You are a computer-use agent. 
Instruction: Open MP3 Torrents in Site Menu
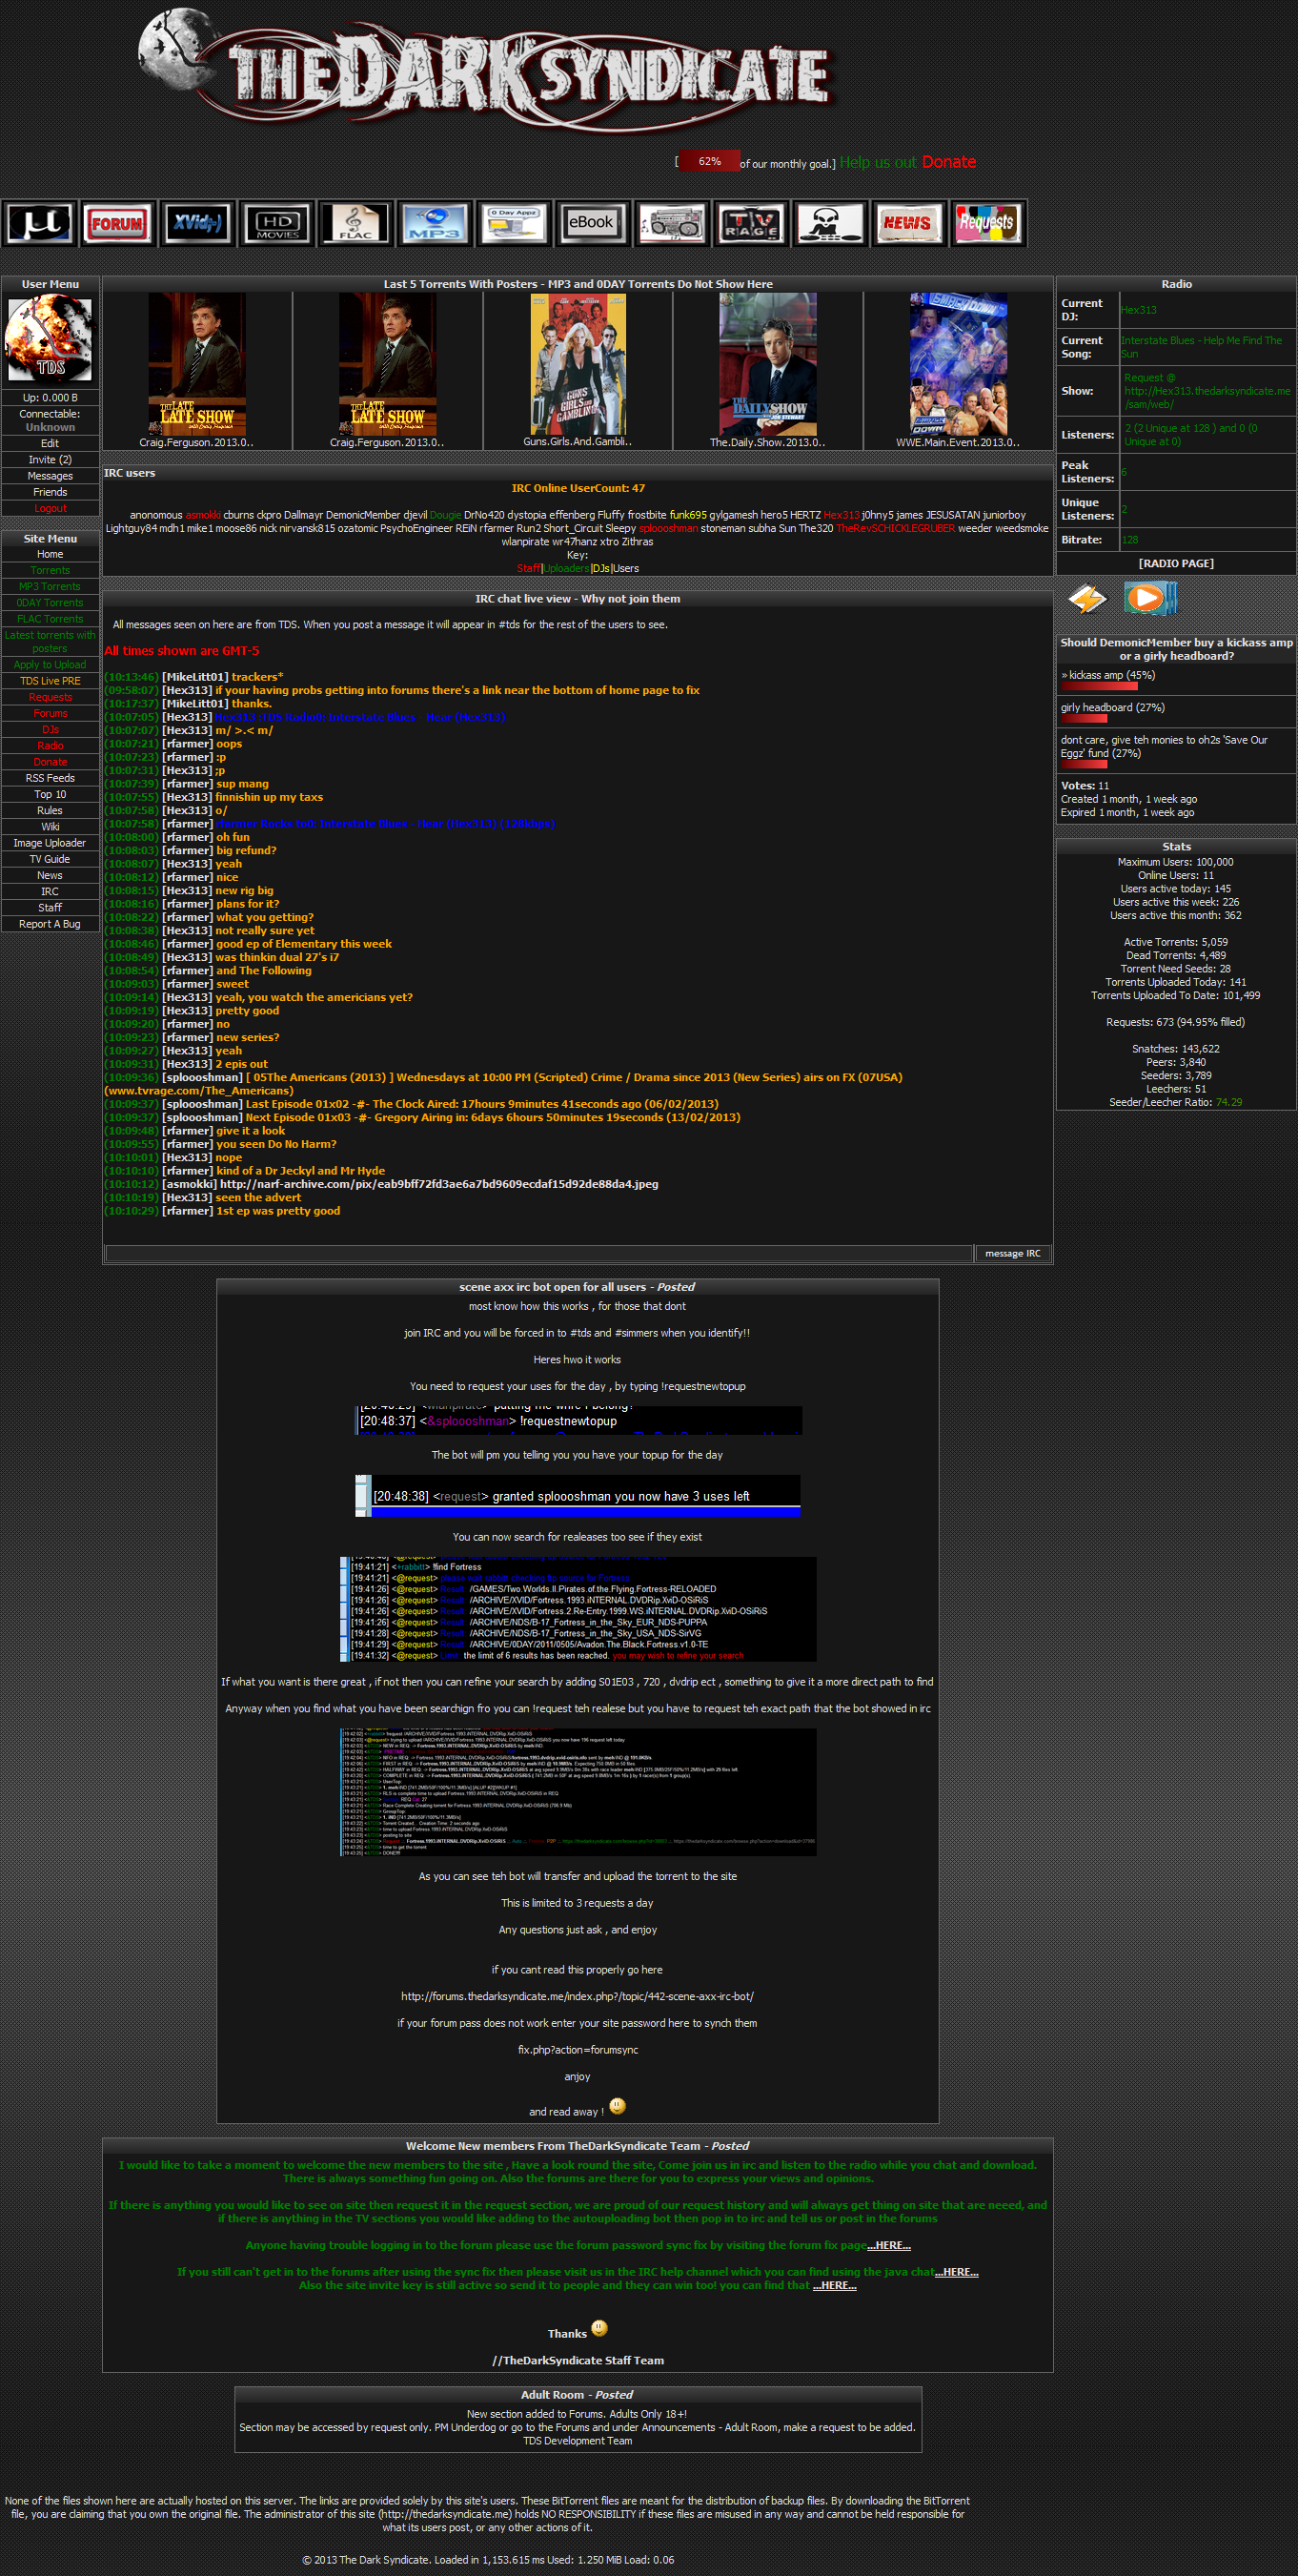click(50, 586)
